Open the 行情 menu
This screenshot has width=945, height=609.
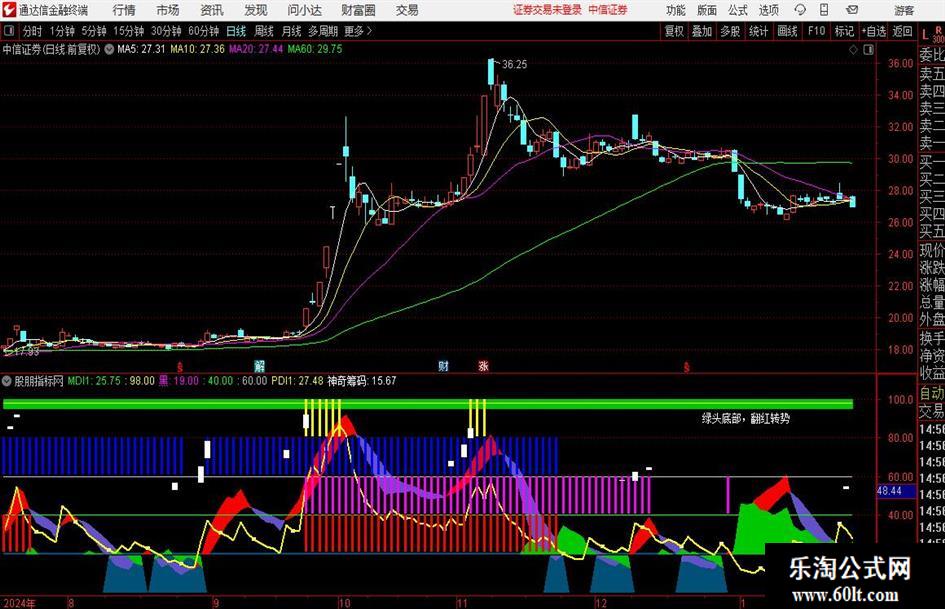(x=124, y=10)
